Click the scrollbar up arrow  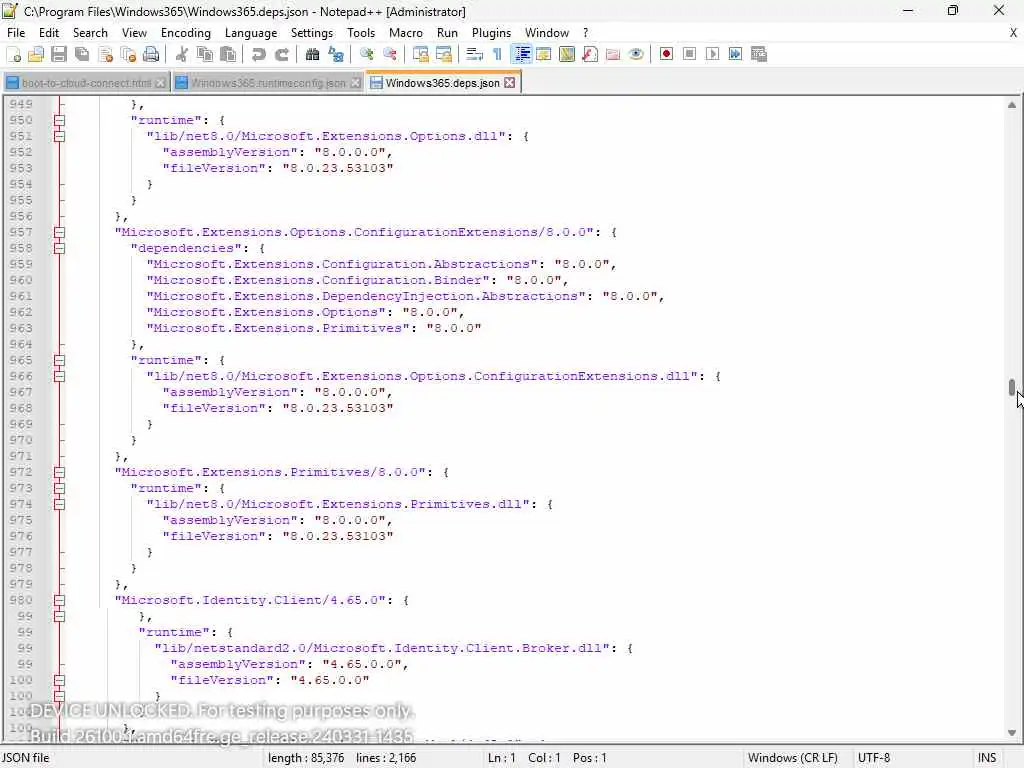pyautogui.click(x=1012, y=104)
